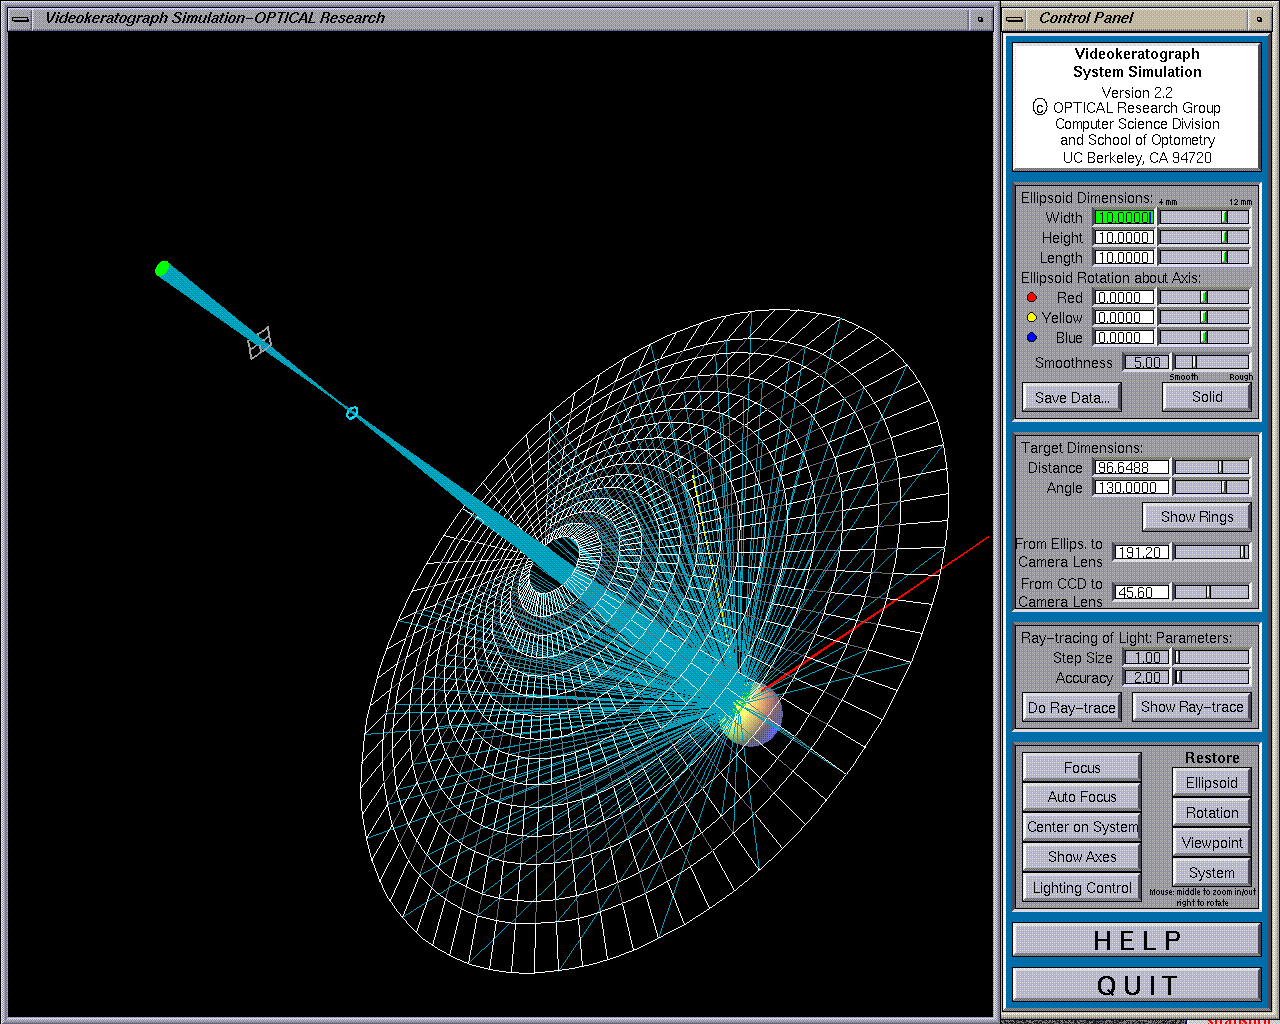Screen dimensions: 1280x1024
Task: Click the green light source dot
Action: (x=162, y=269)
